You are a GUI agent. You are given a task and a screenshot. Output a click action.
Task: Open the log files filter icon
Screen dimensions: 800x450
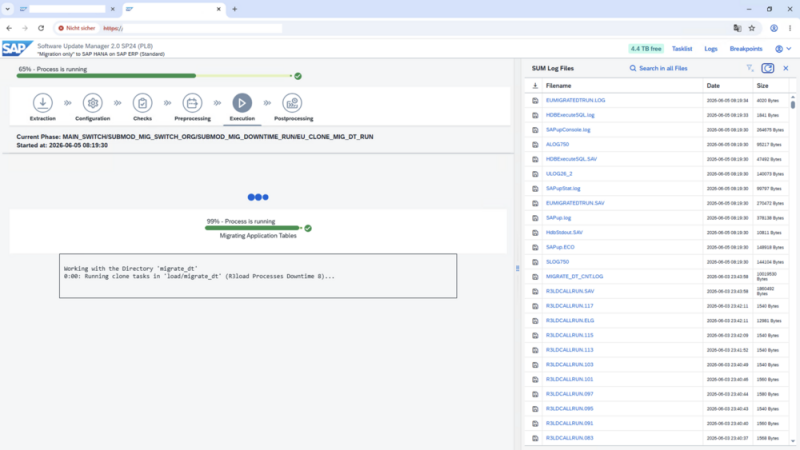click(749, 68)
